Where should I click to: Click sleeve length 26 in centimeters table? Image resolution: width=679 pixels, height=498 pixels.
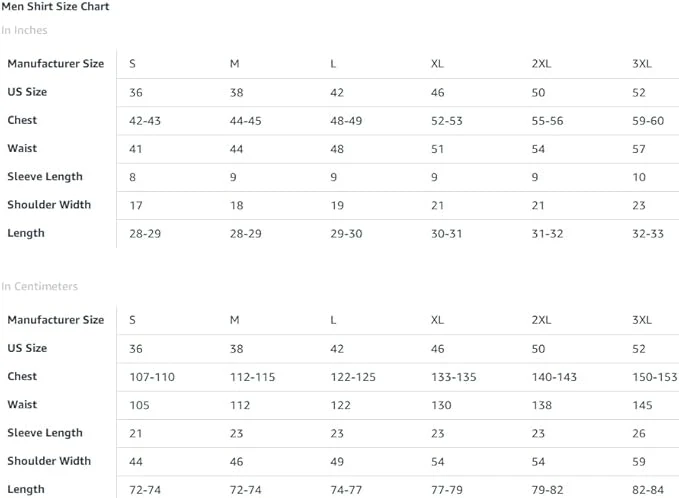[x=639, y=433]
